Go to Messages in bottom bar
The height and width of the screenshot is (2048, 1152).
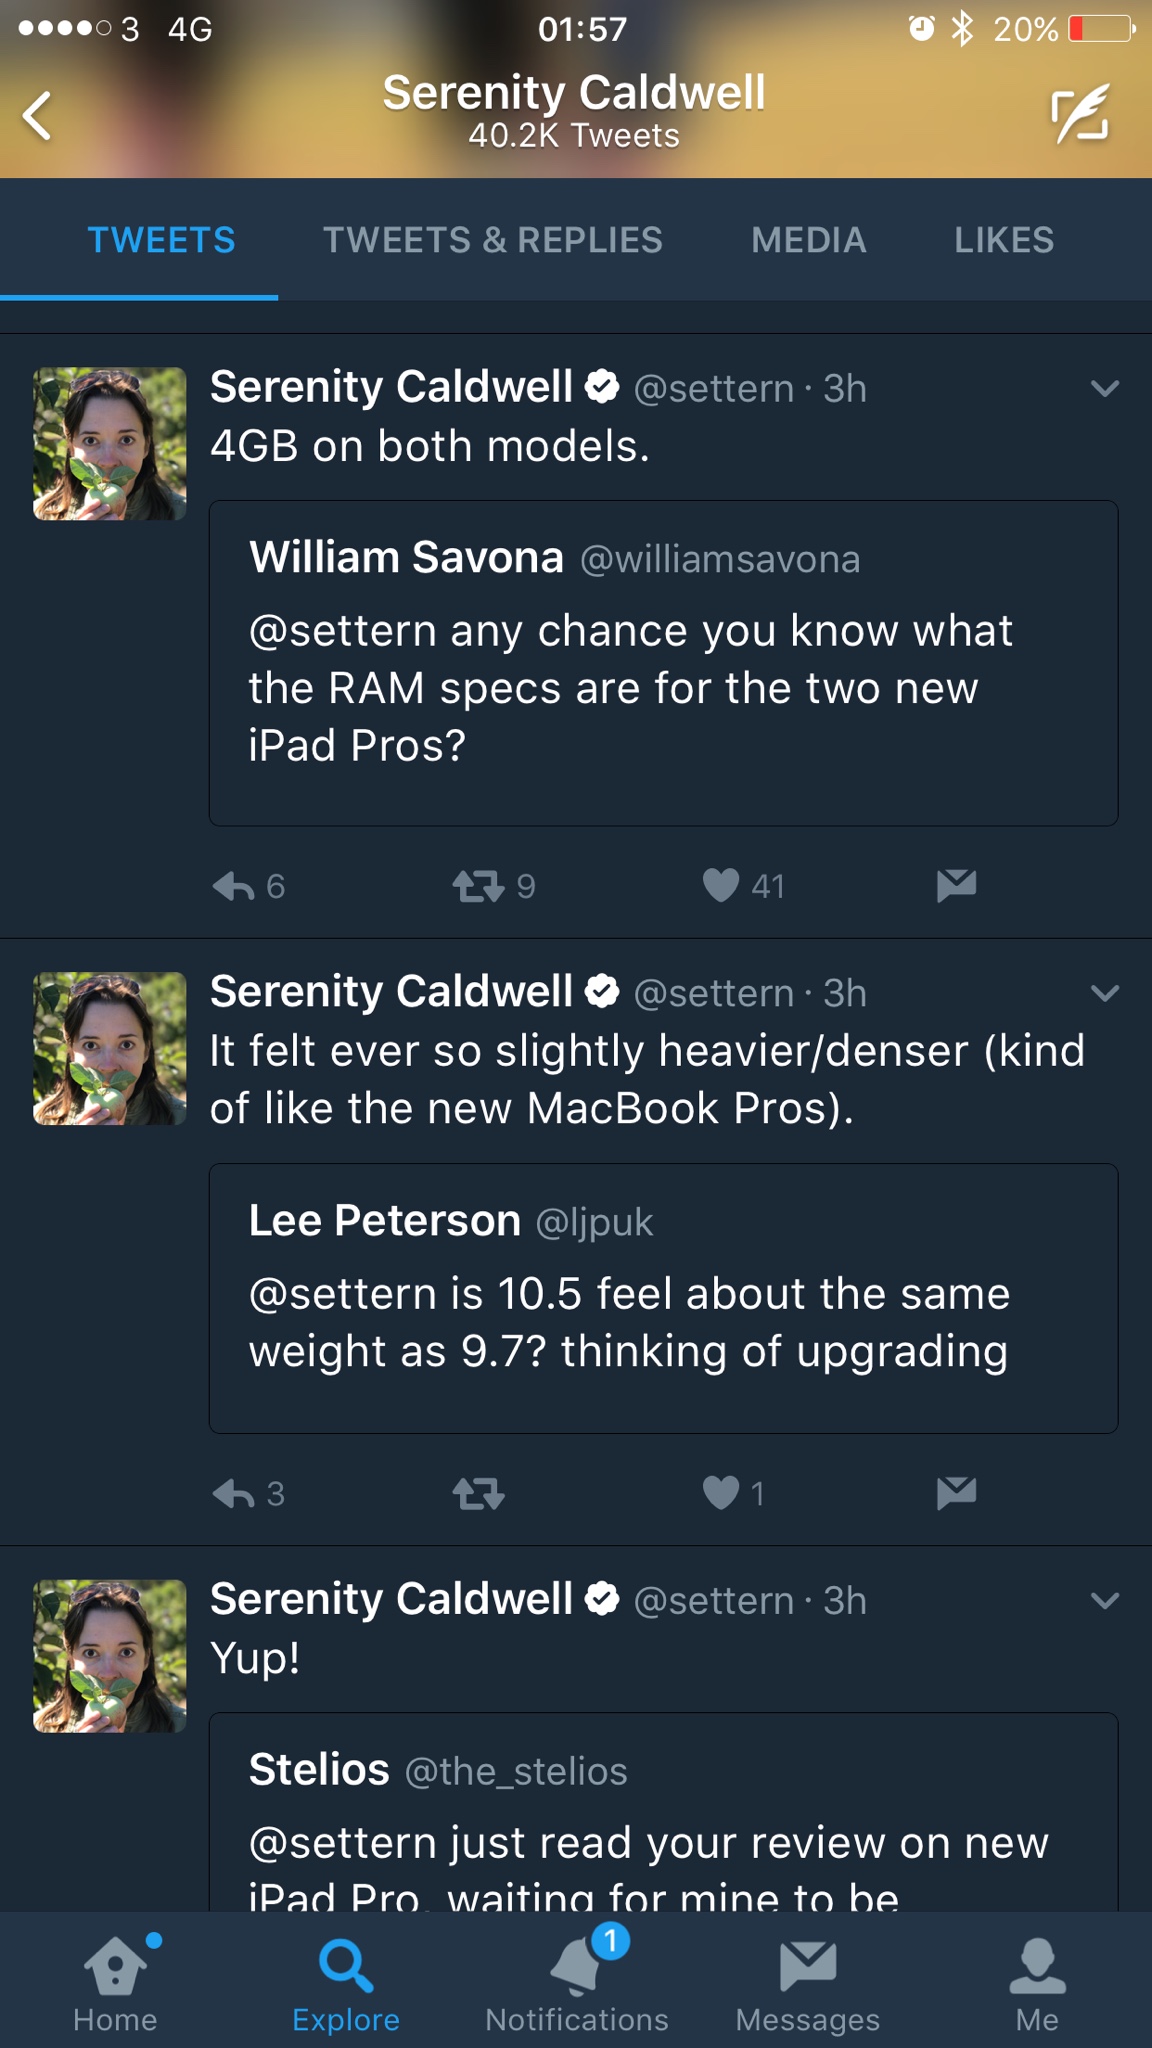(807, 1980)
